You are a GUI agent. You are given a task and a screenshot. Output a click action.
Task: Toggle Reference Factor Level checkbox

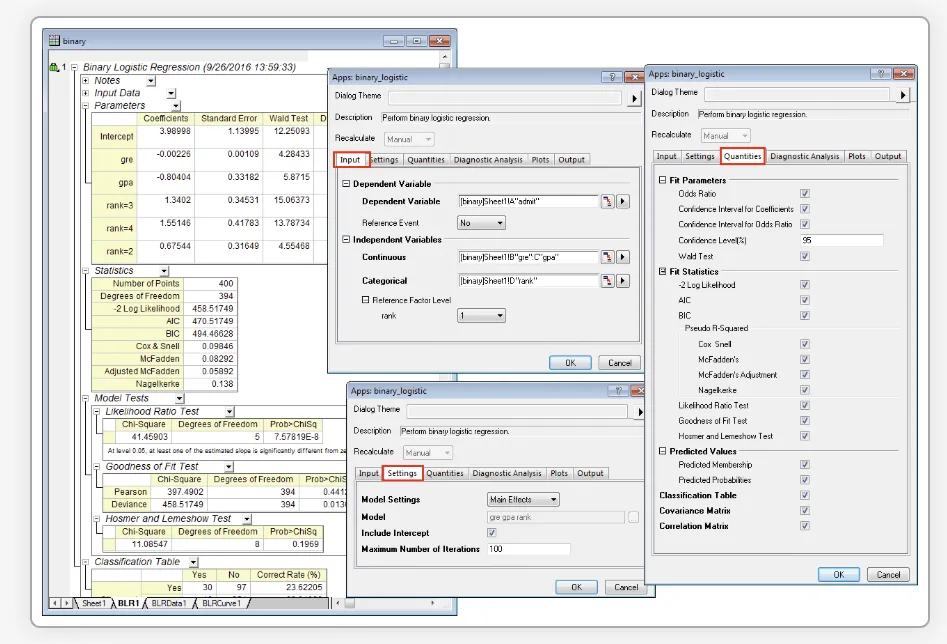(365, 300)
